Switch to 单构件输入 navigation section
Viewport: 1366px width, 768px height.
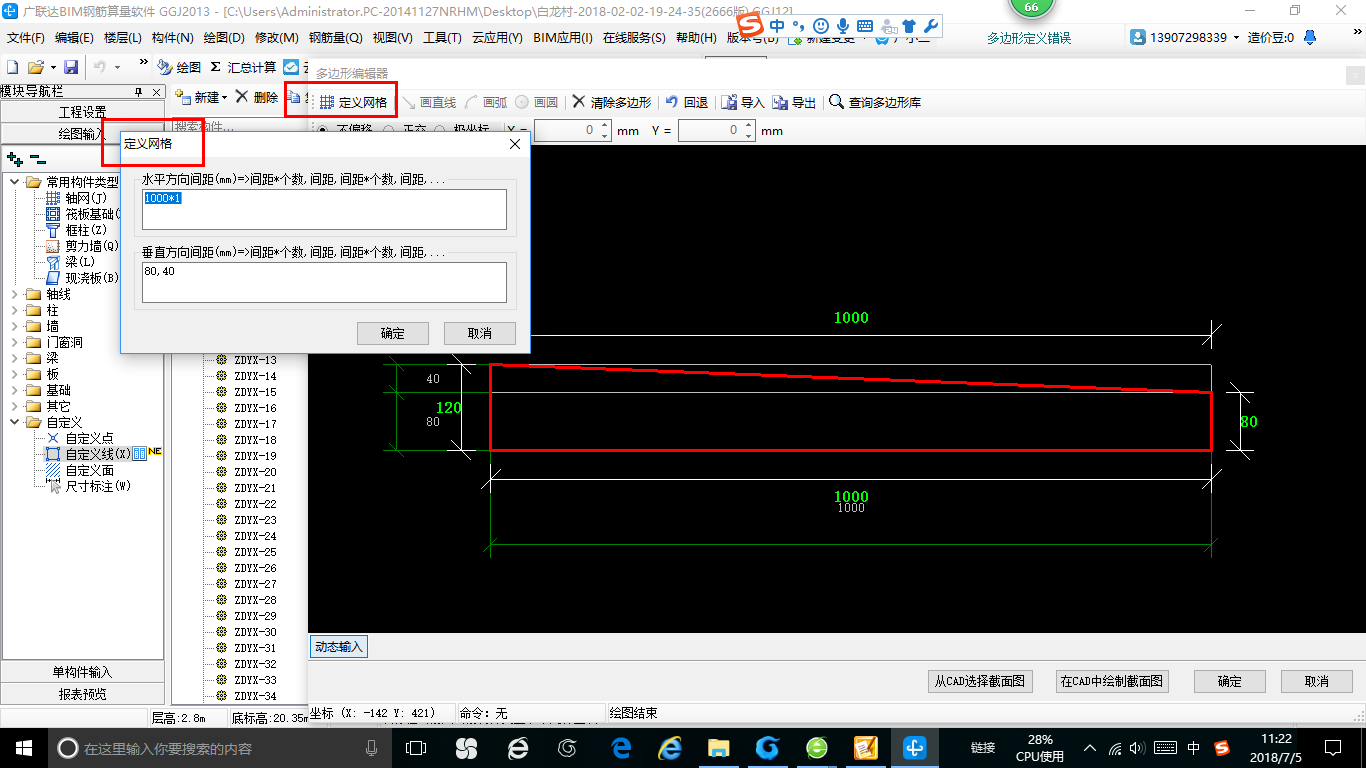point(82,672)
